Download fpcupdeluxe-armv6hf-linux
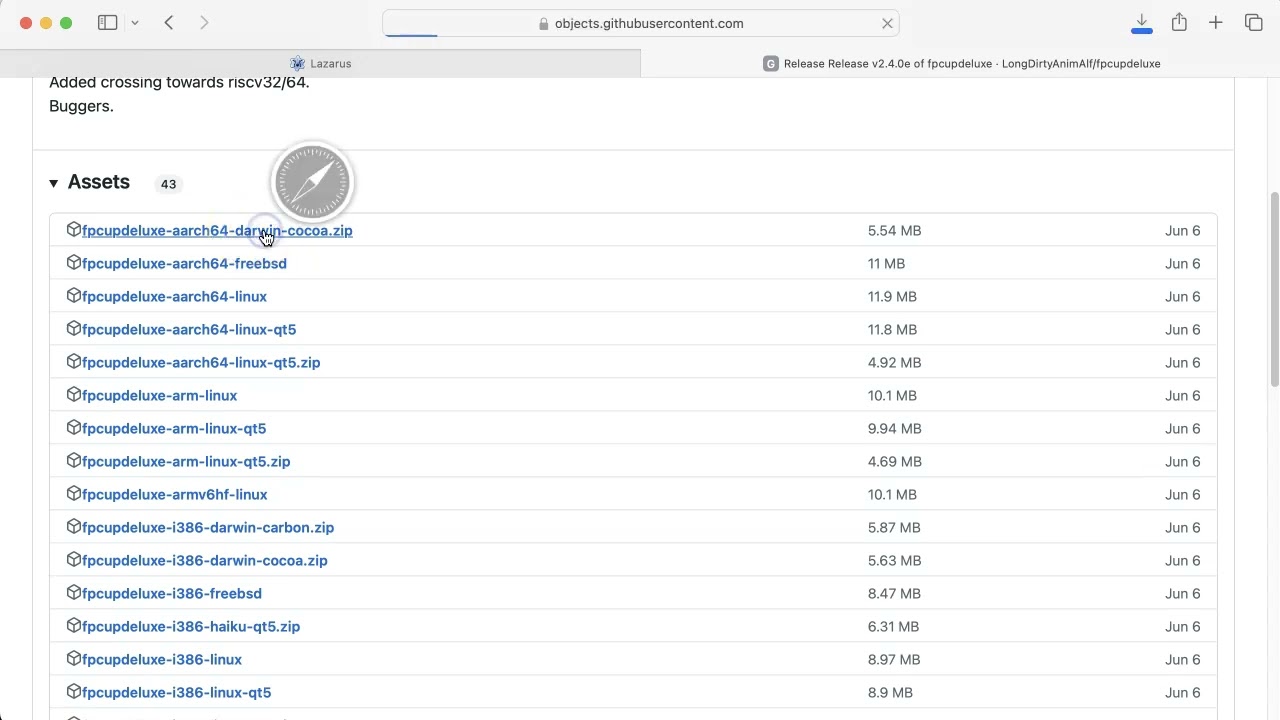Screen dimensions: 1280x720 [x=174, y=495]
